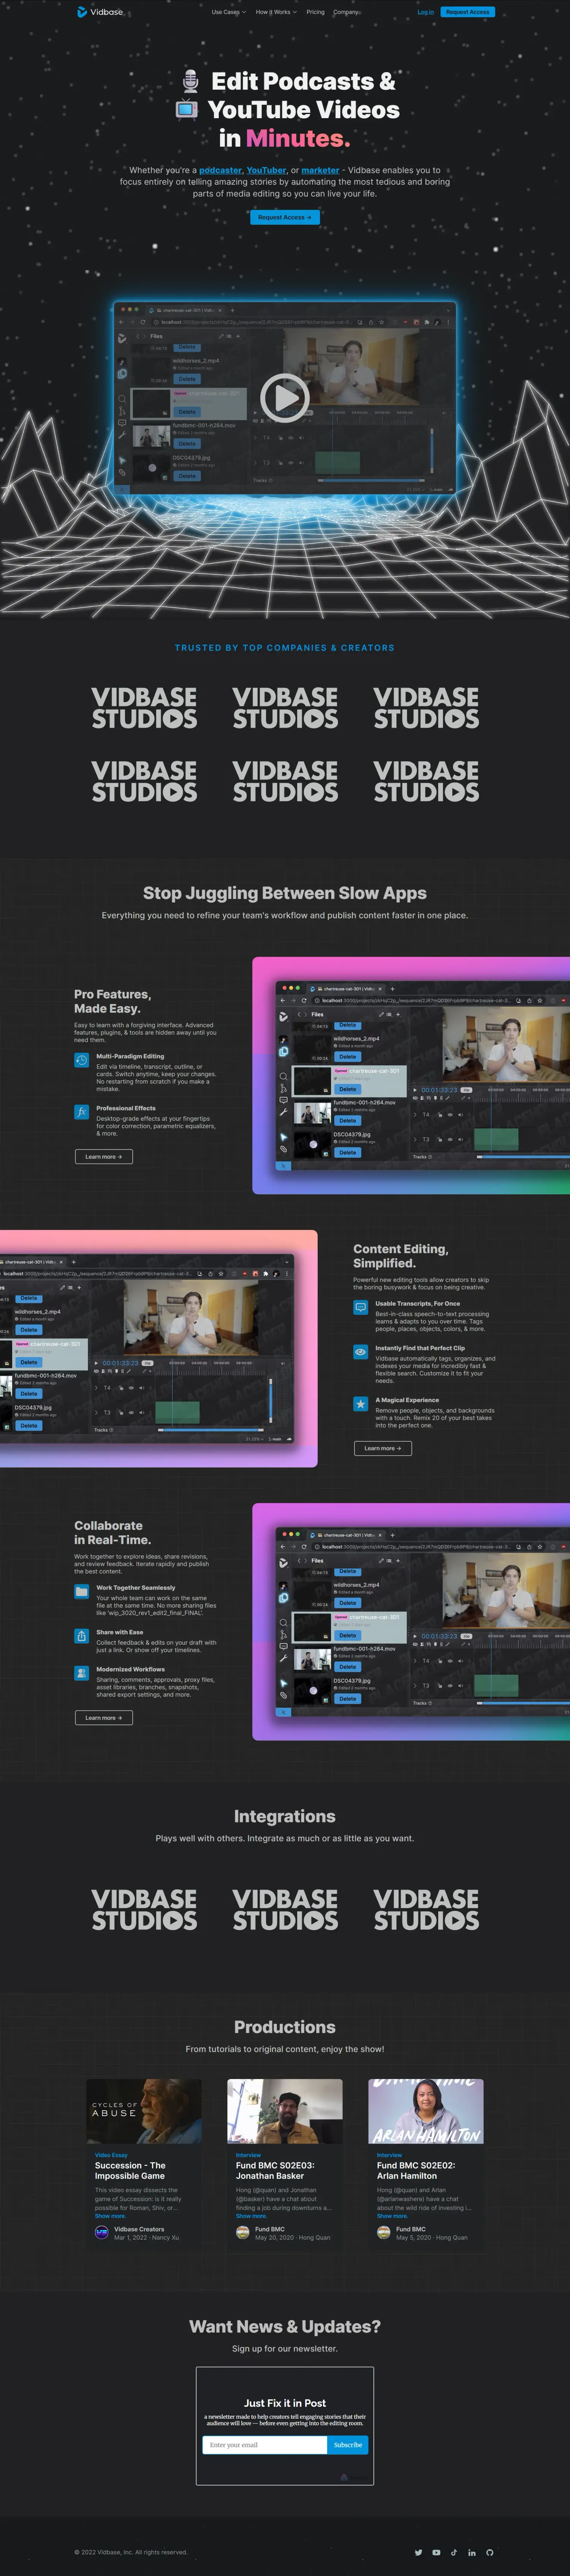Click Show more on Arlan Hamilton card
Image resolution: width=570 pixels, height=2576 pixels.
pos(392,2216)
